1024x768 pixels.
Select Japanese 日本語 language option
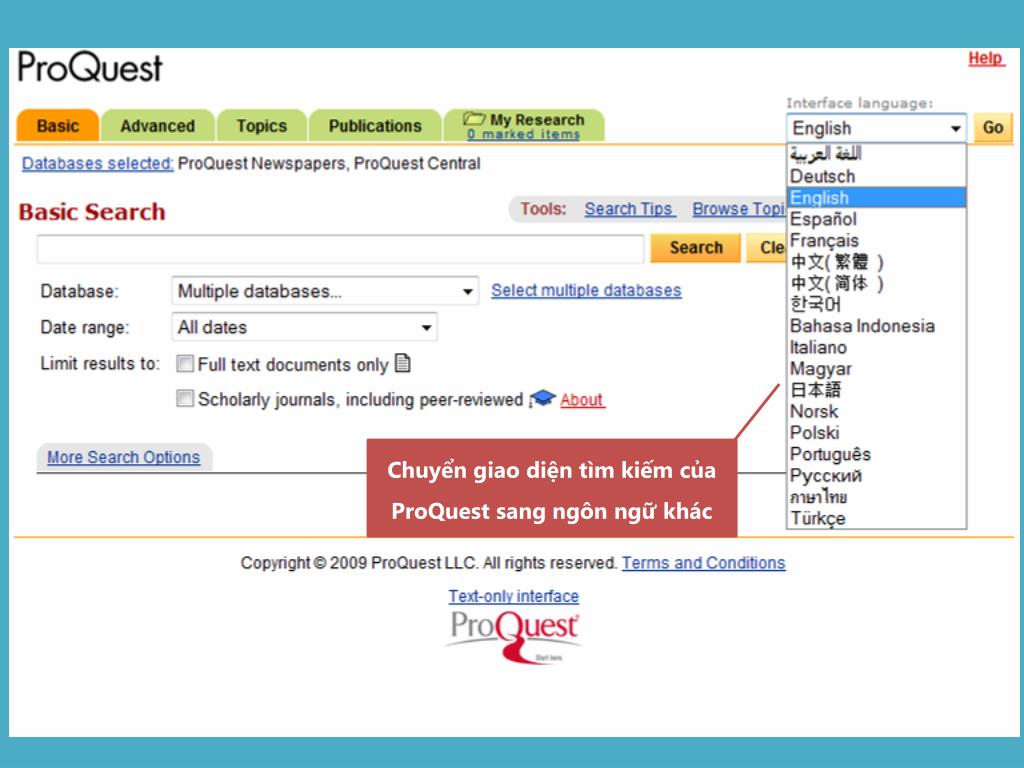(876, 390)
